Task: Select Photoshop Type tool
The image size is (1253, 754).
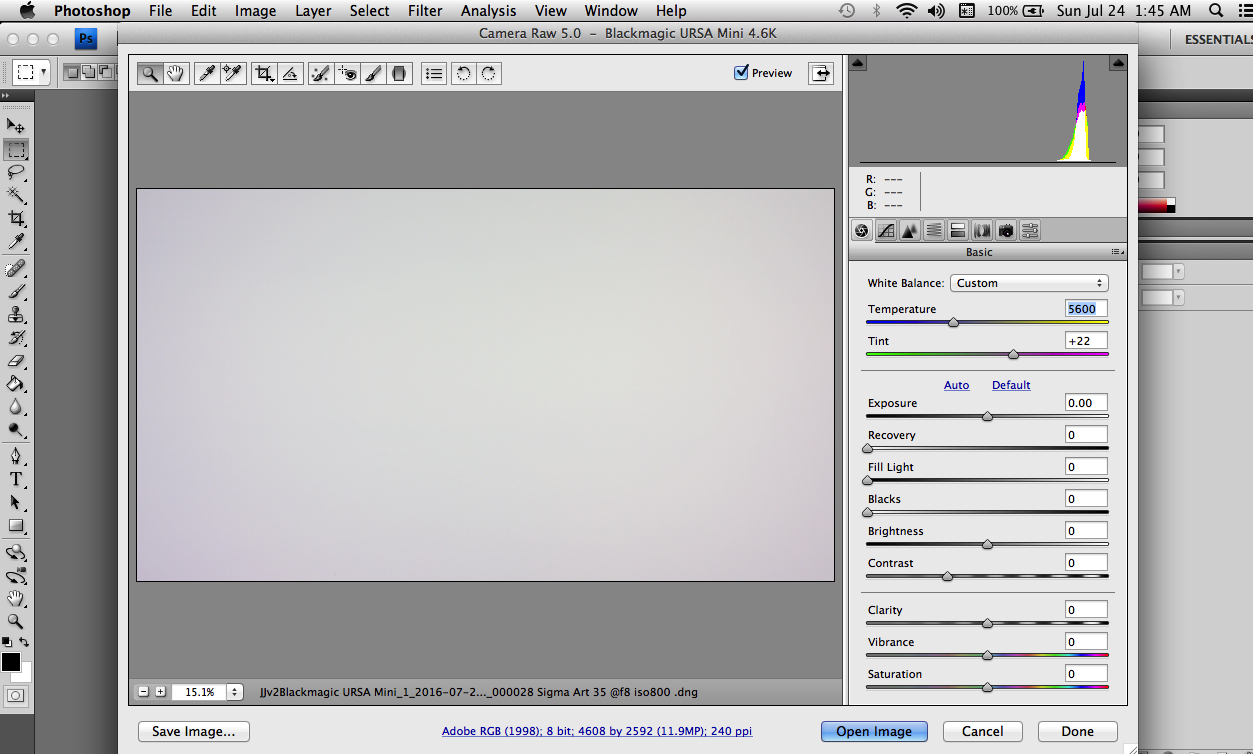Action: (16, 479)
